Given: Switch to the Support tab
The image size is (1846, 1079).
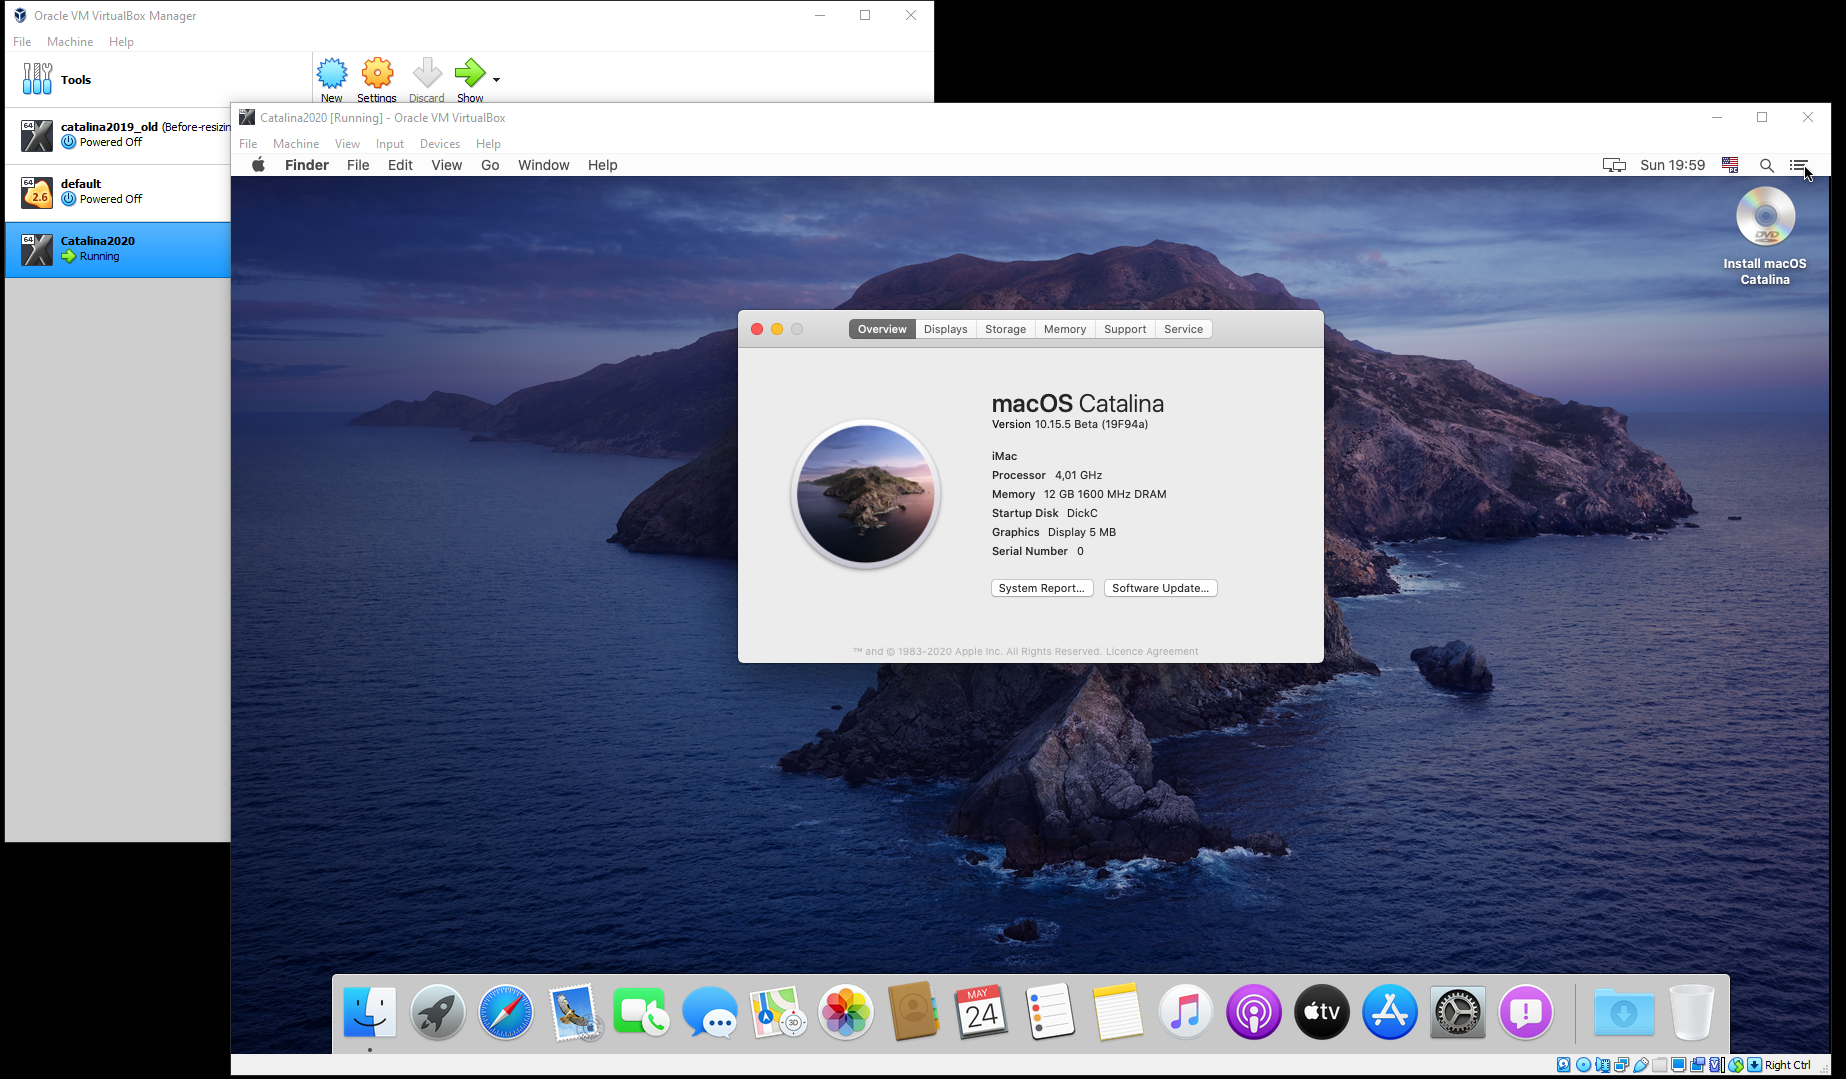Looking at the screenshot, I should [x=1125, y=329].
